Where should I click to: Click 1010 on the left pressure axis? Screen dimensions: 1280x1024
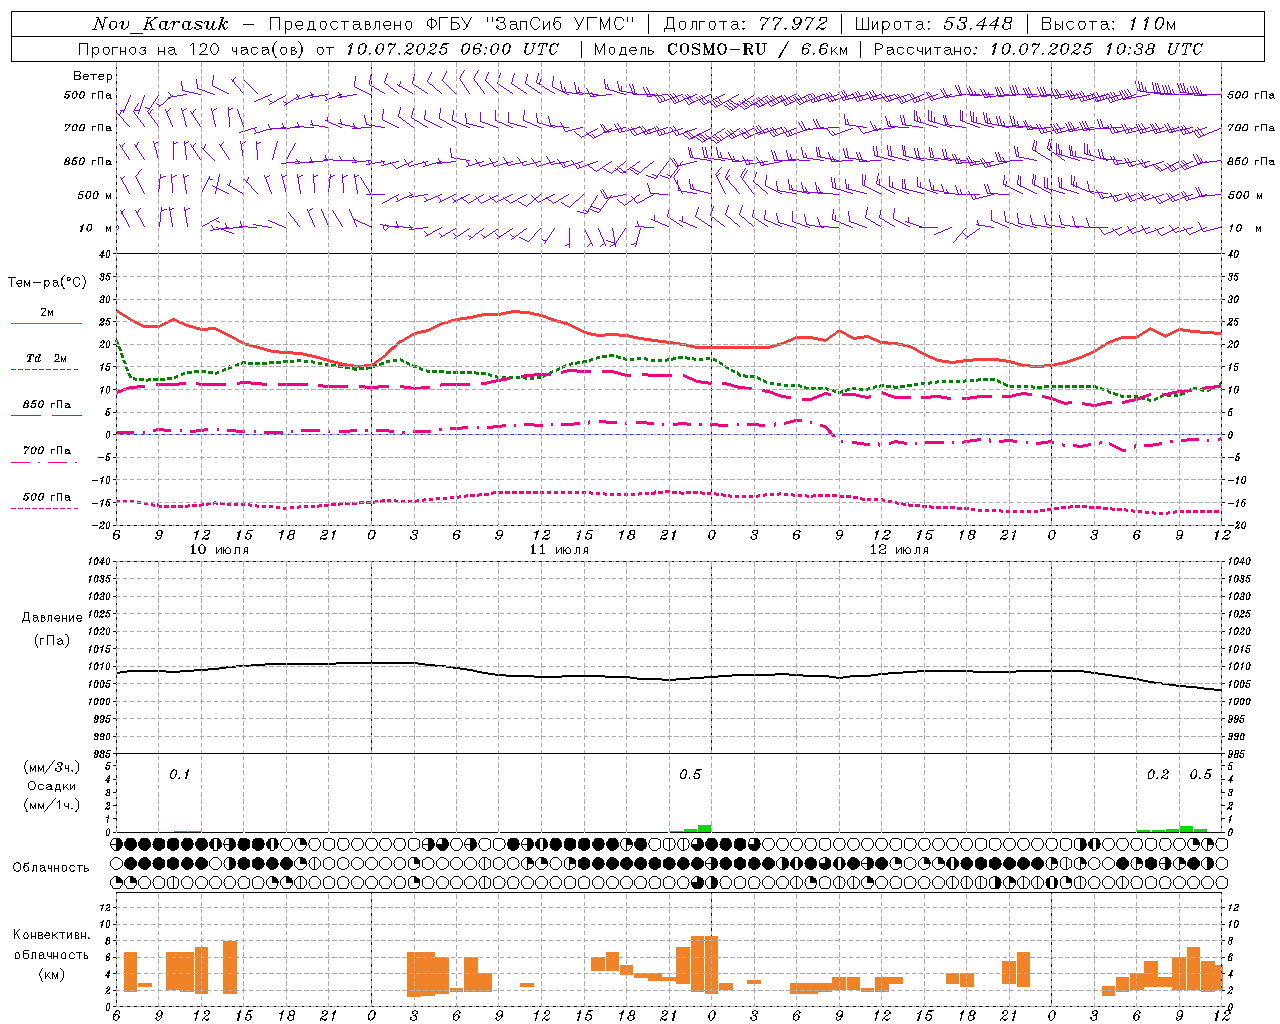coord(97,667)
